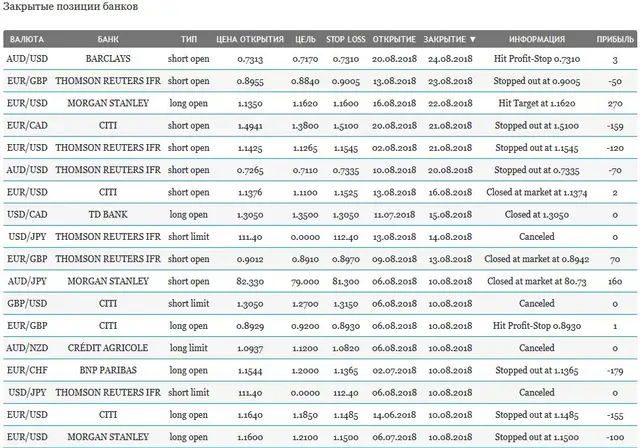Click 'Closed at market at 80.73' cell
Viewport: 640px width, 448px height.
(537, 282)
